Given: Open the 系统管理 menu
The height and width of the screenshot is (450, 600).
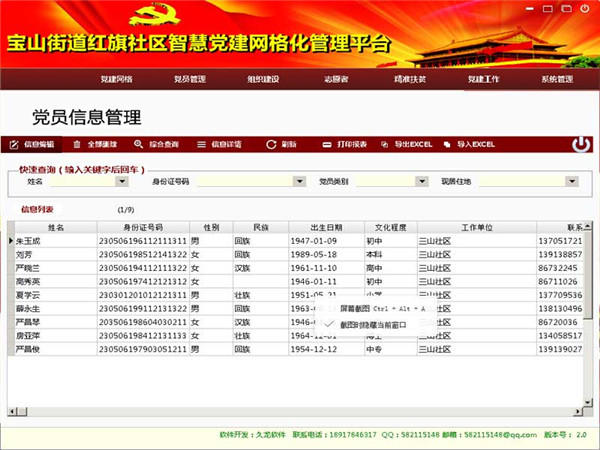Looking at the screenshot, I should (x=557, y=79).
